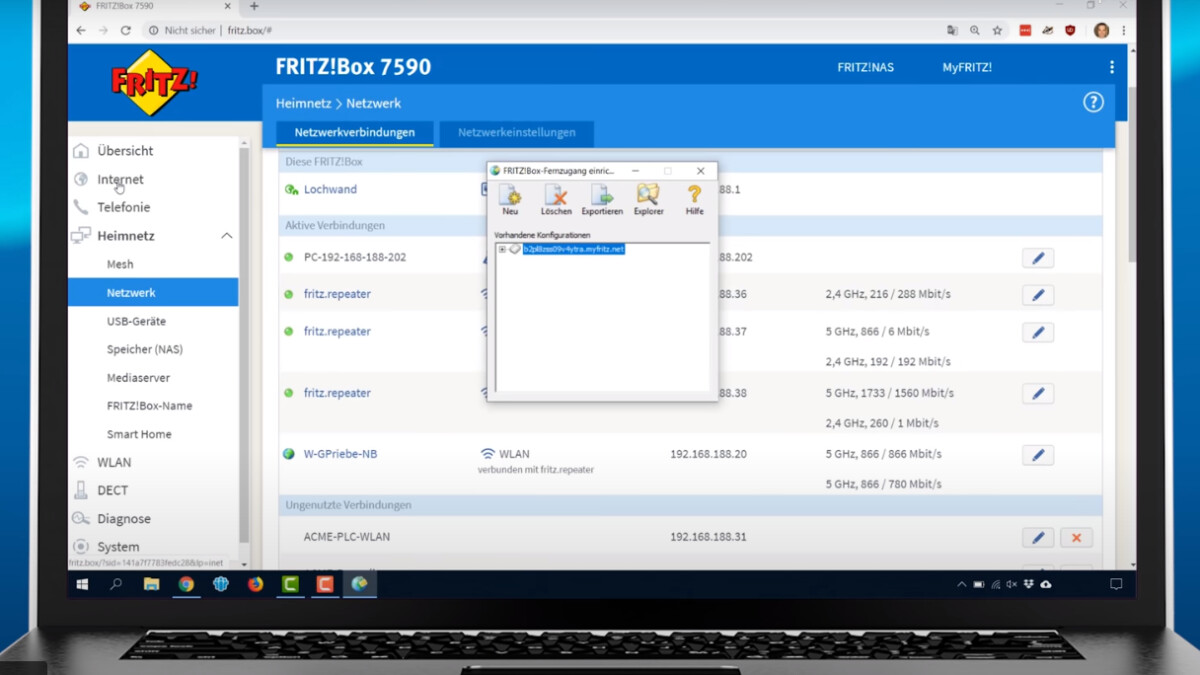Click the Löschen toolbar icon
This screenshot has height=675, width=1200.
tap(556, 198)
